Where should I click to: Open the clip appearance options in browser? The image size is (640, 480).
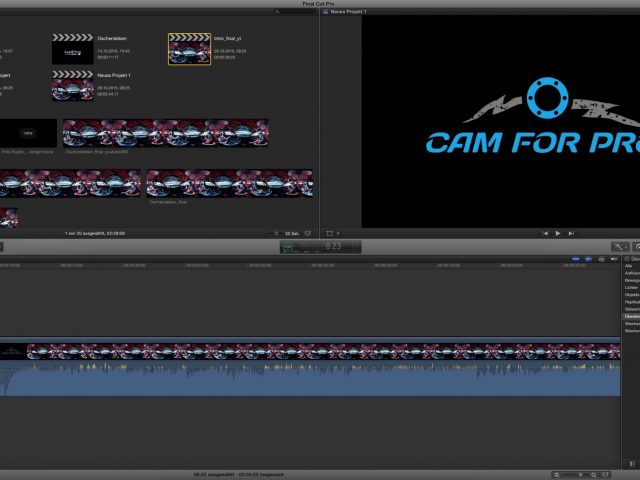308,233
